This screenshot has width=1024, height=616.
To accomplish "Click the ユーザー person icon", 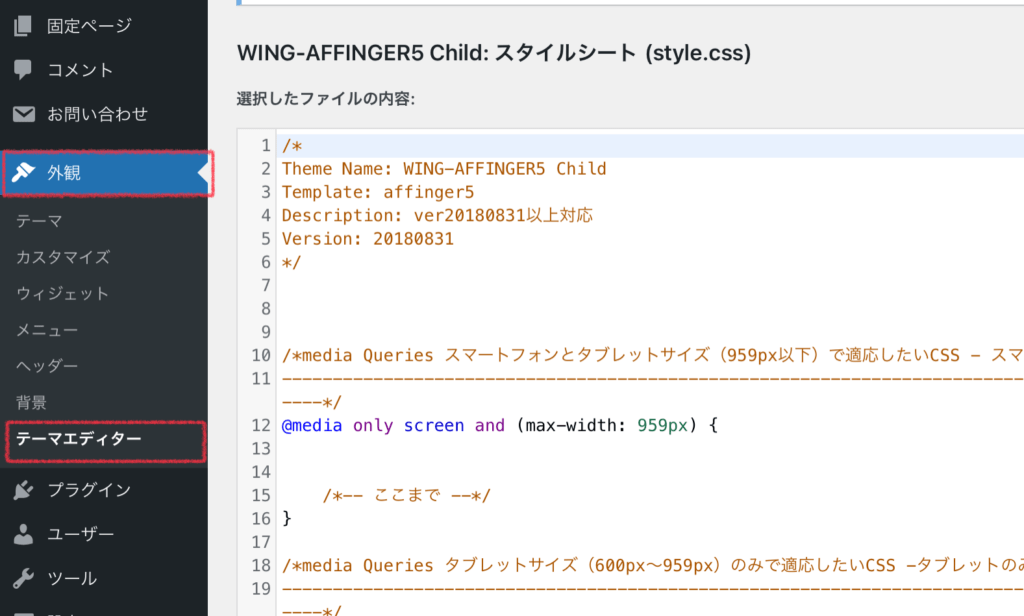I will coord(24,534).
